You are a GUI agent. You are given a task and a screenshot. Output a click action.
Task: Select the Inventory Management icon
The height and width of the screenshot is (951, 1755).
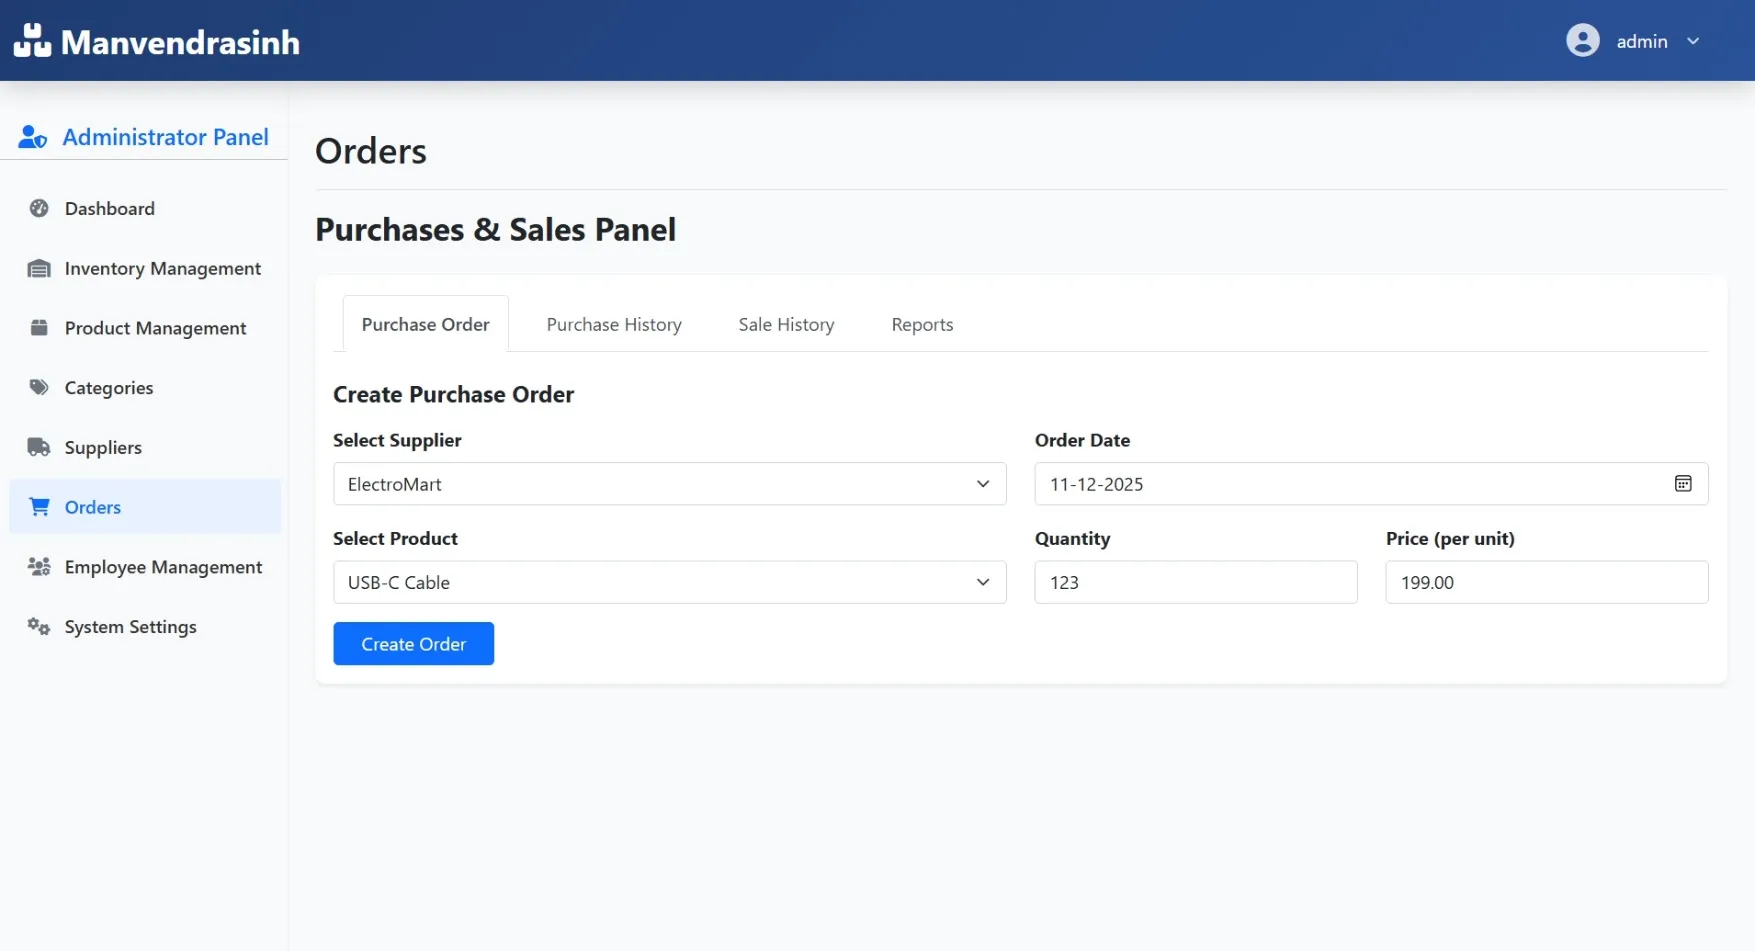(39, 268)
